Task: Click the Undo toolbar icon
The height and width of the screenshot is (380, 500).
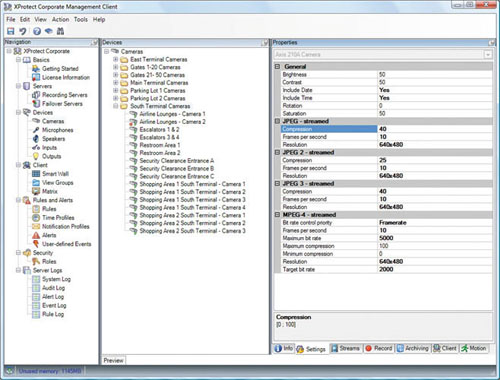Action: (x=23, y=31)
